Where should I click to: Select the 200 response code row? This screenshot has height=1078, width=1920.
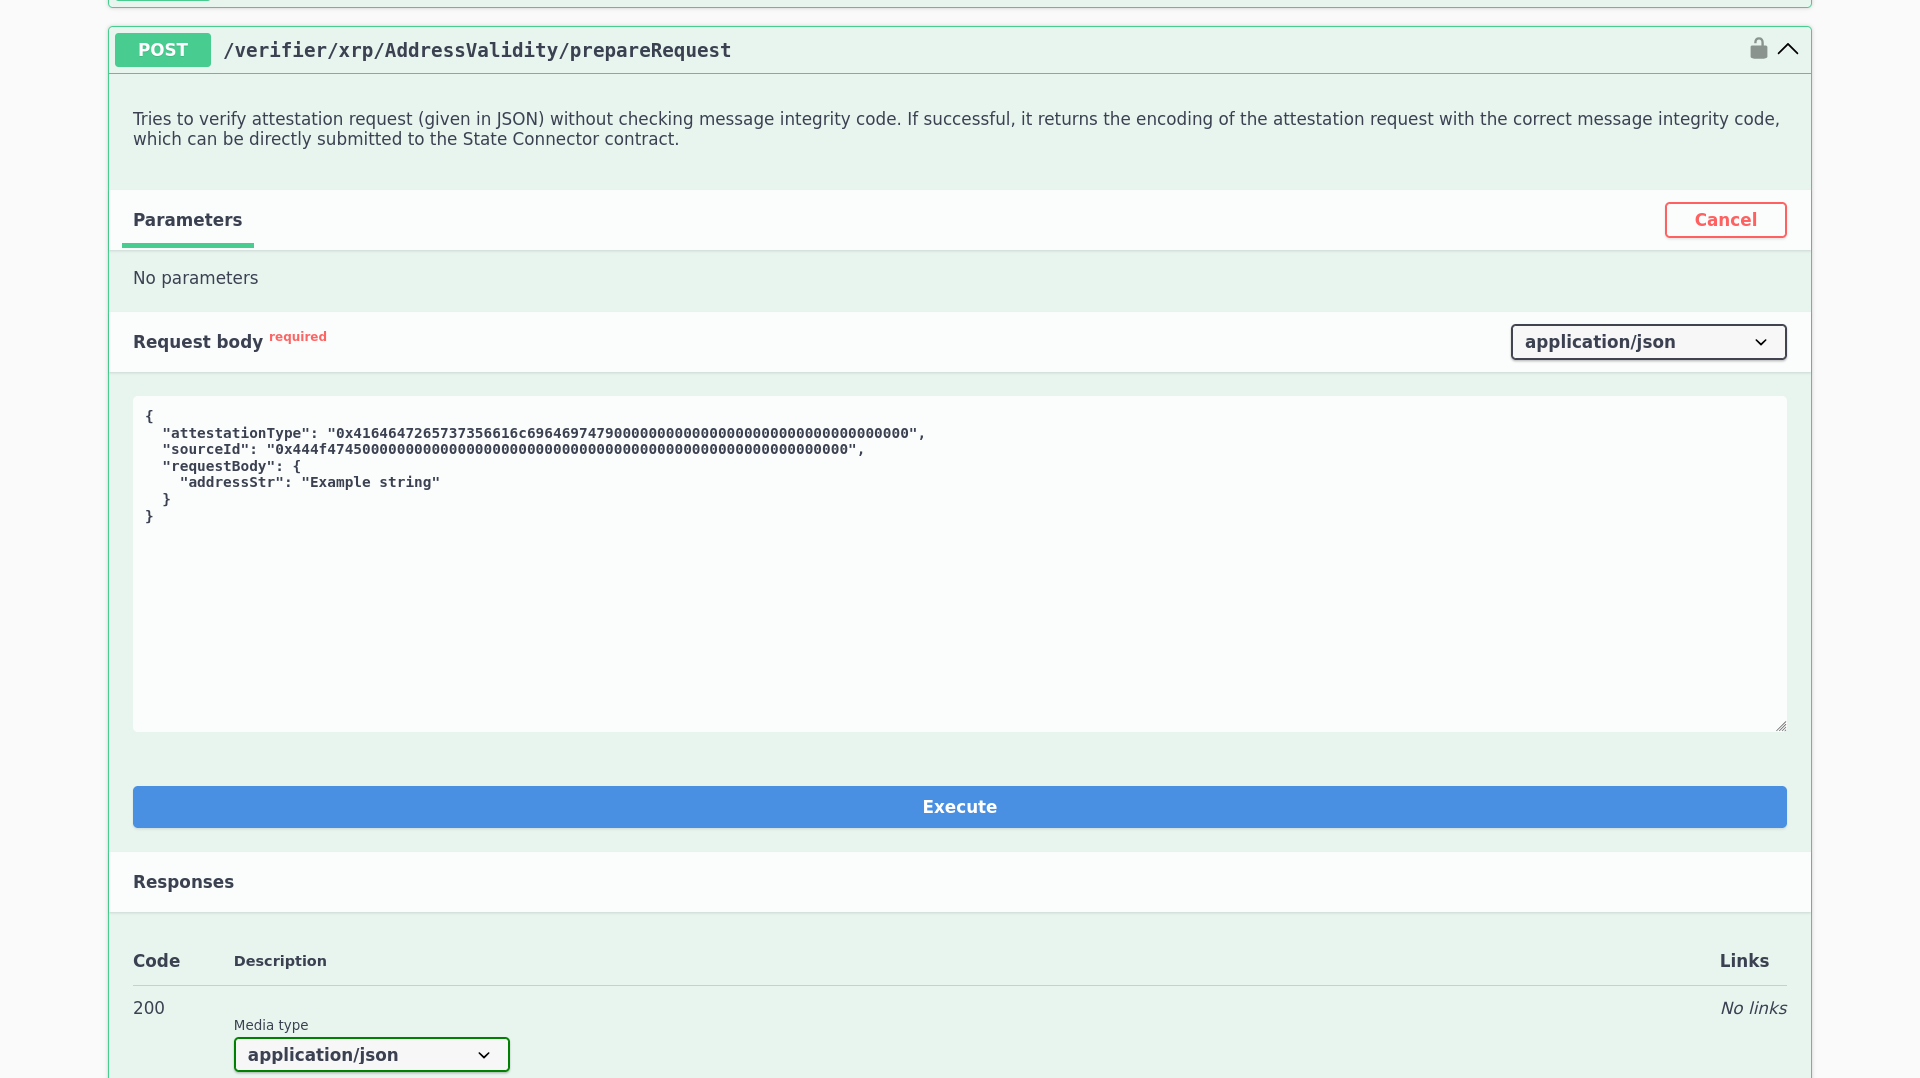pos(148,1008)
